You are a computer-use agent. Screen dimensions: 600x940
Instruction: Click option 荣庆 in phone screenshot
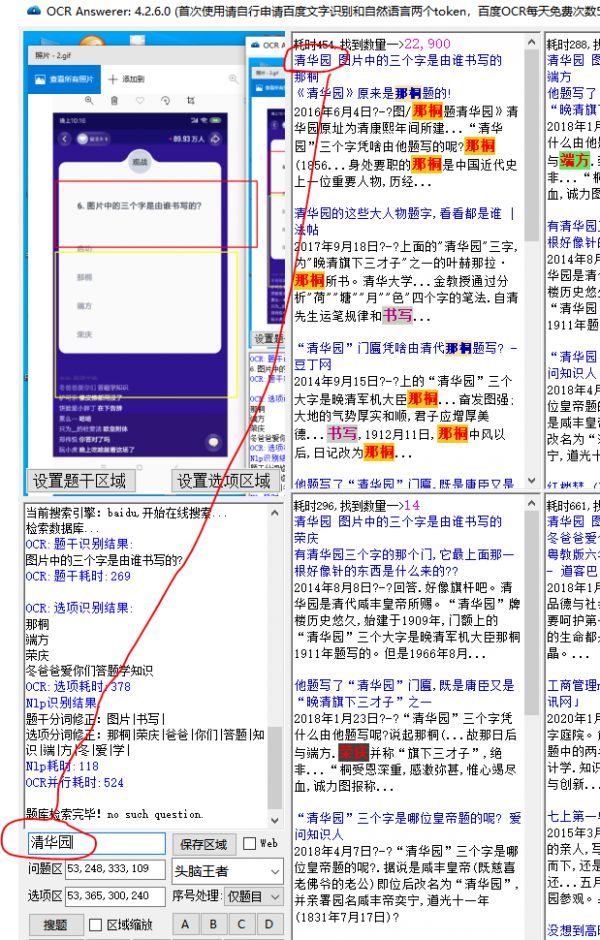tap(85, 334)
